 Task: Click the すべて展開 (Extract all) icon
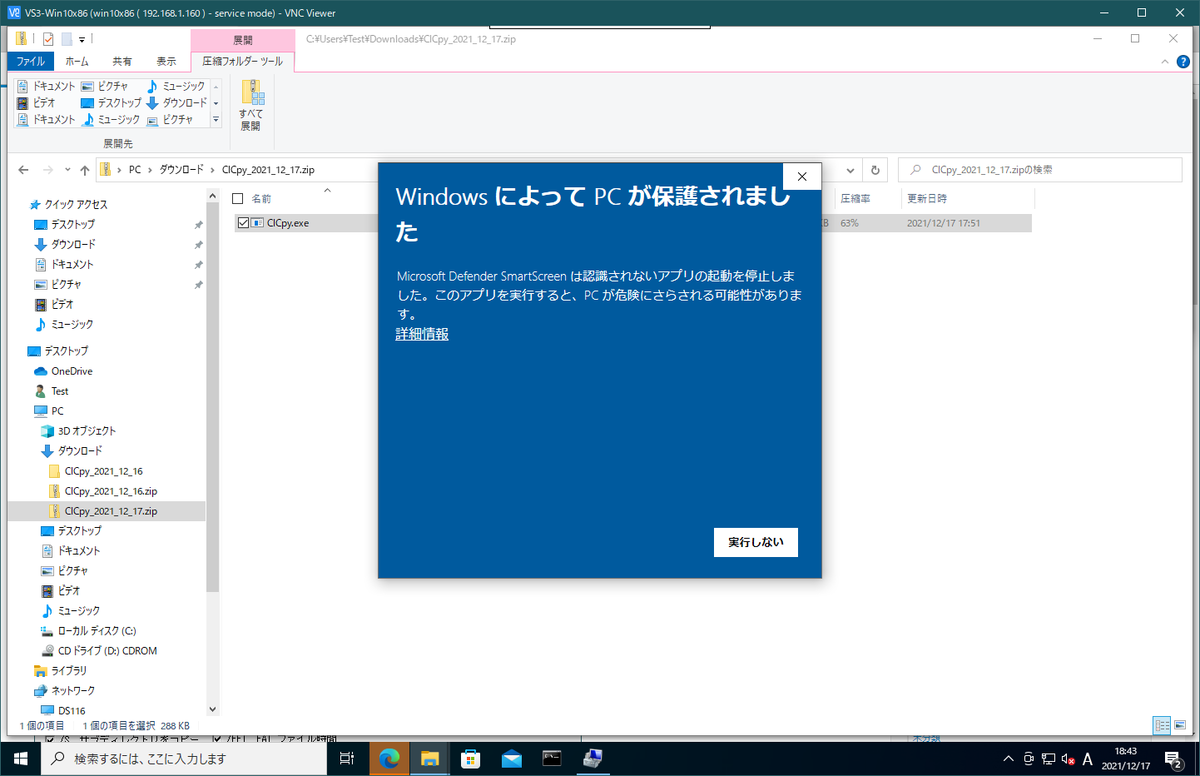(250, 106)
